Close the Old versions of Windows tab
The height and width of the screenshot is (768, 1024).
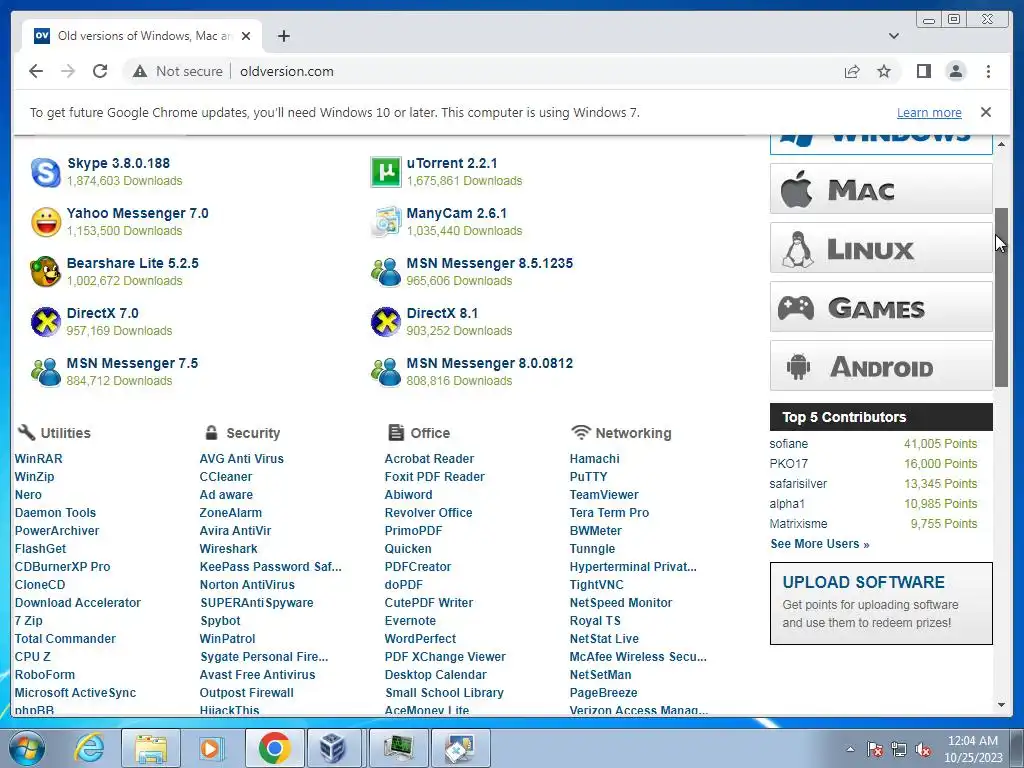click(246, 36)
